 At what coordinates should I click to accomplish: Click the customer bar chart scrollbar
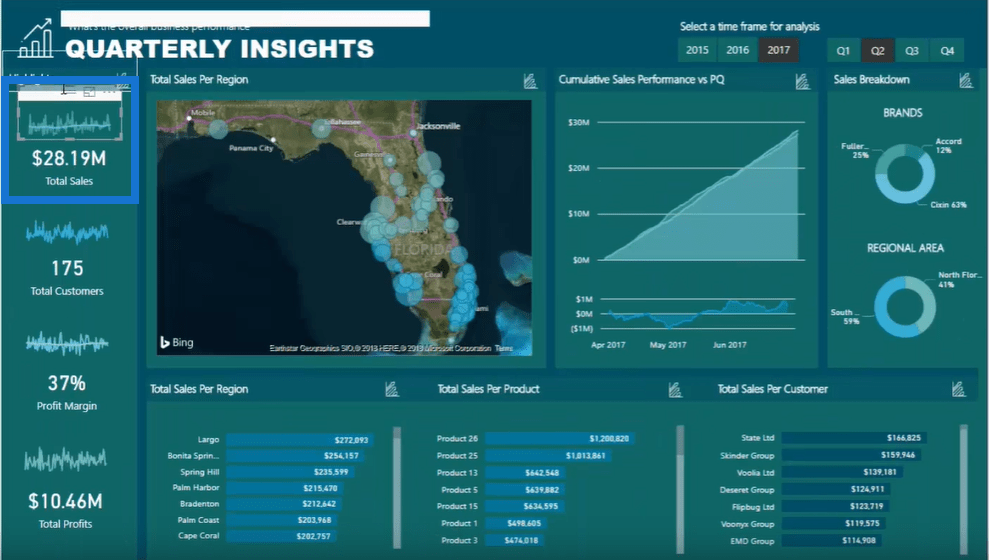coord(963,487)
